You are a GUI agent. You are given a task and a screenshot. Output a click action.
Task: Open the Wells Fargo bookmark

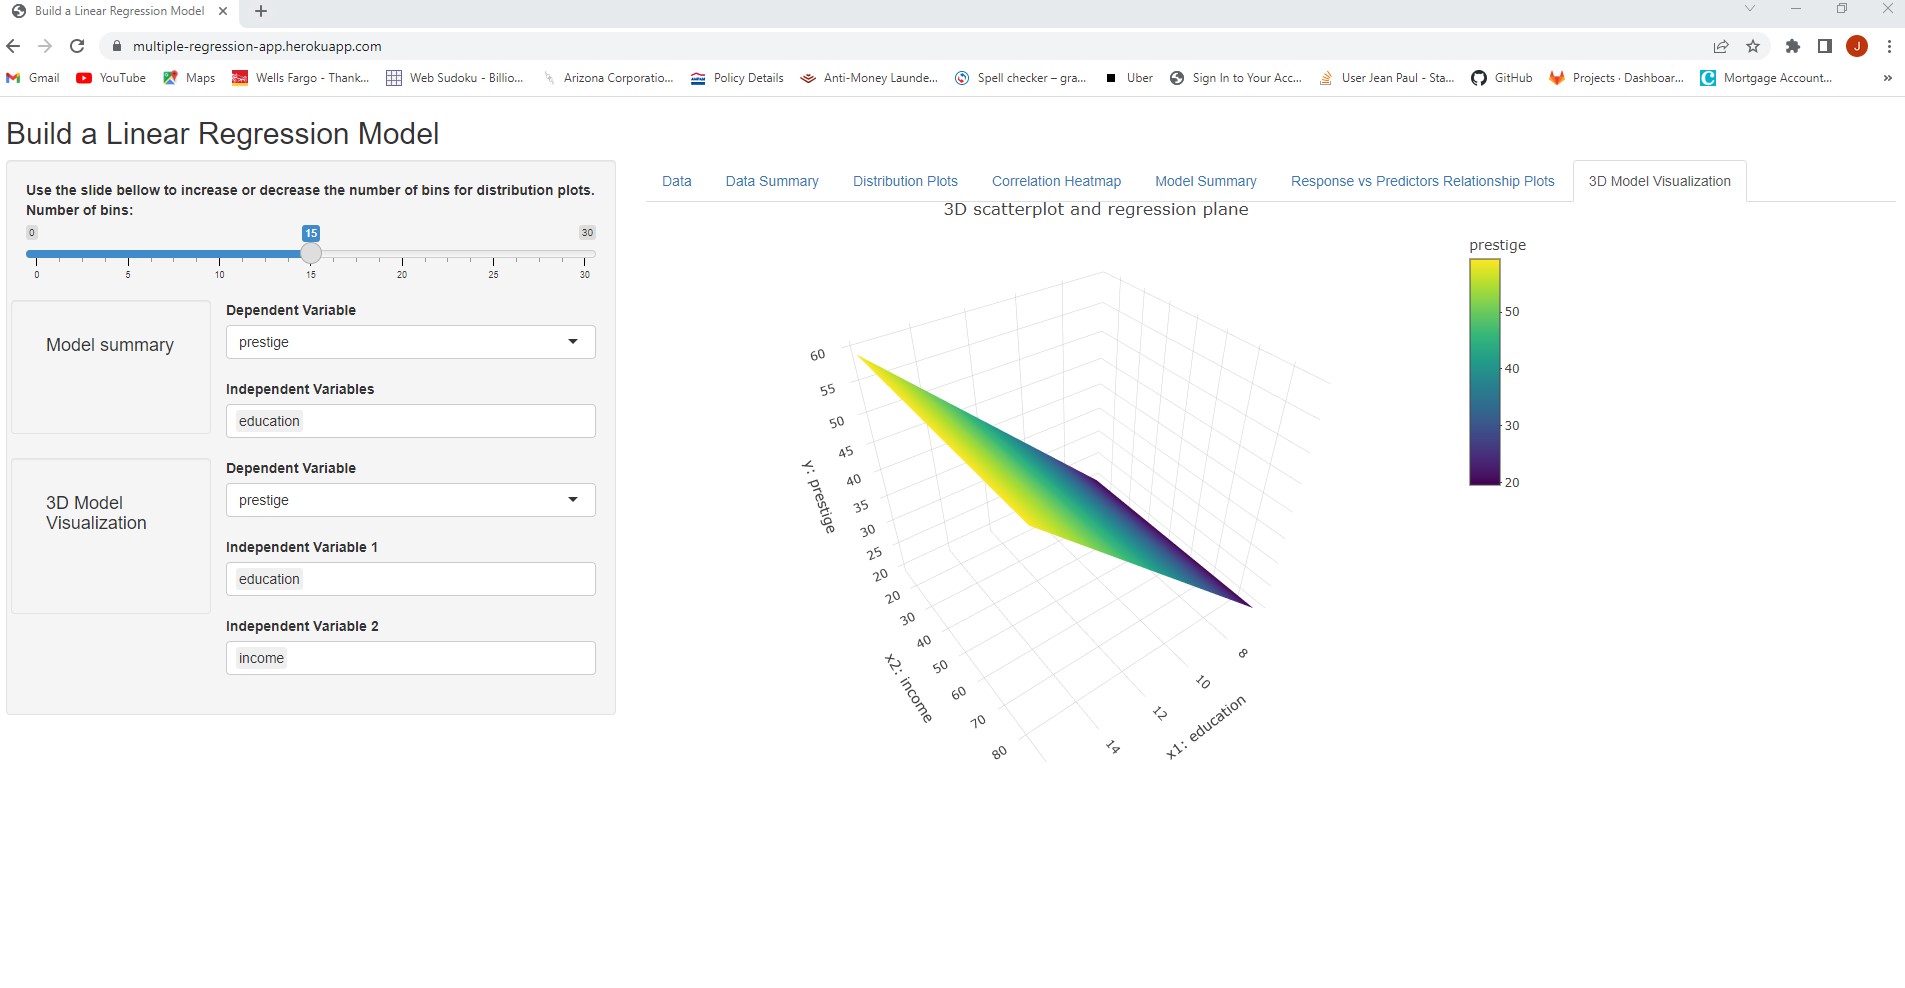[301, 78]
